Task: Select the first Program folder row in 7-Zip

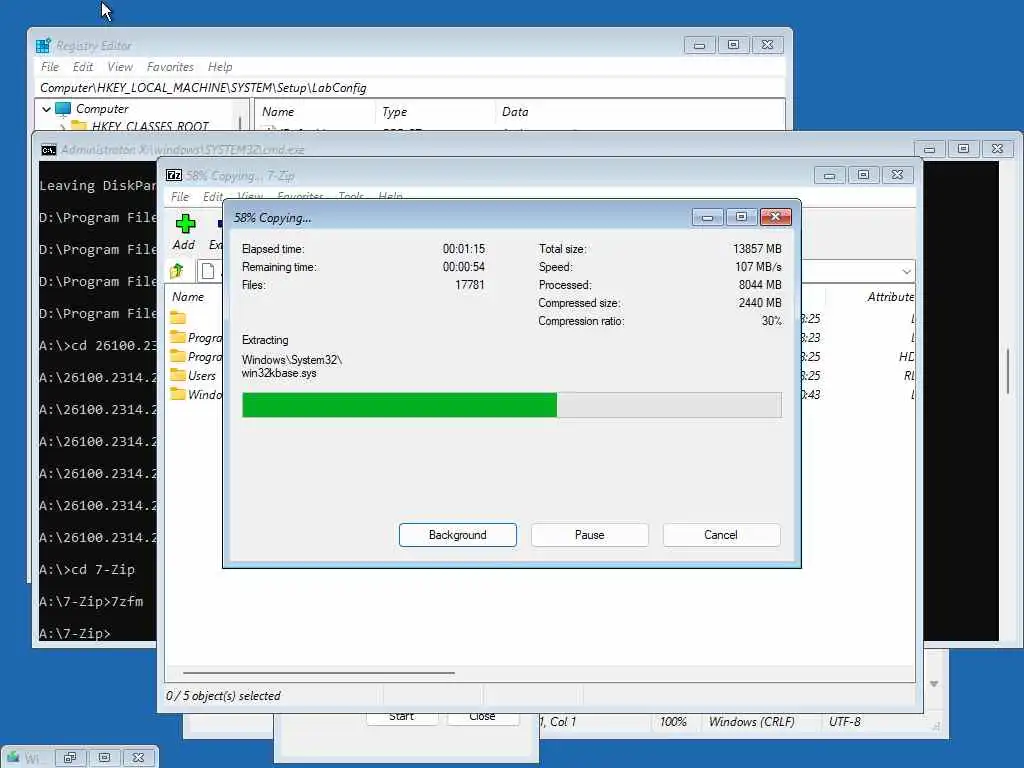Action: (195, 338)
